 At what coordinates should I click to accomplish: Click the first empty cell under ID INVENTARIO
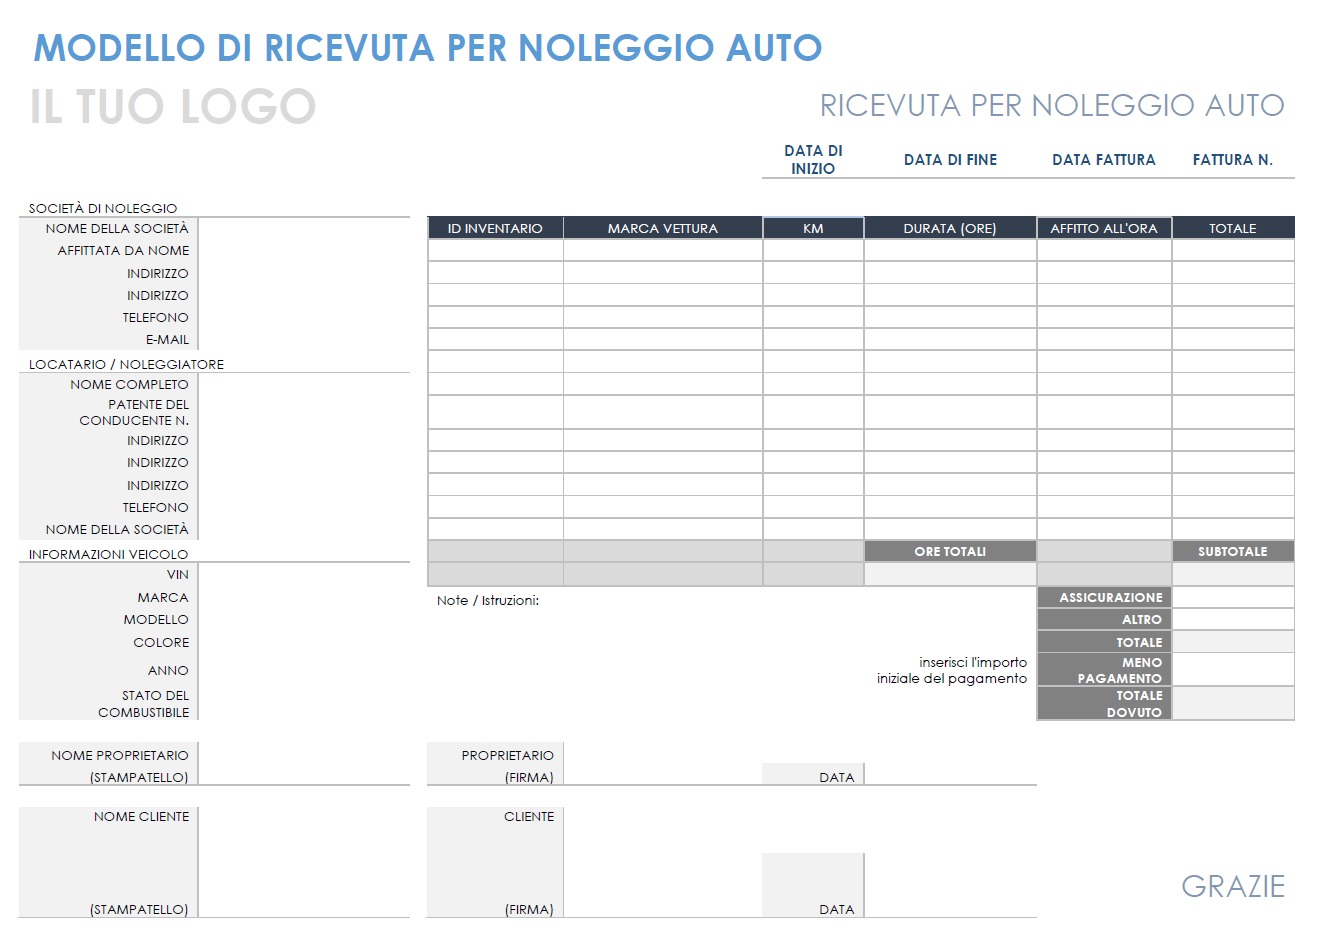click(x=495, y=250)
